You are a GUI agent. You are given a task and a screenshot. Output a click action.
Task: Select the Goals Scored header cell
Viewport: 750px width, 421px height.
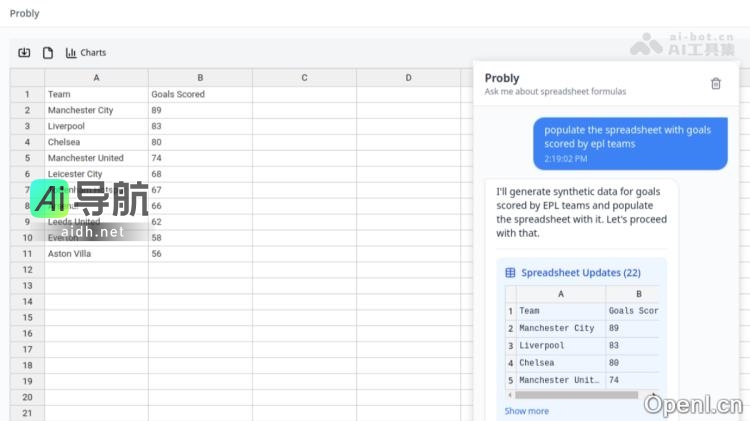click(200, 94)
